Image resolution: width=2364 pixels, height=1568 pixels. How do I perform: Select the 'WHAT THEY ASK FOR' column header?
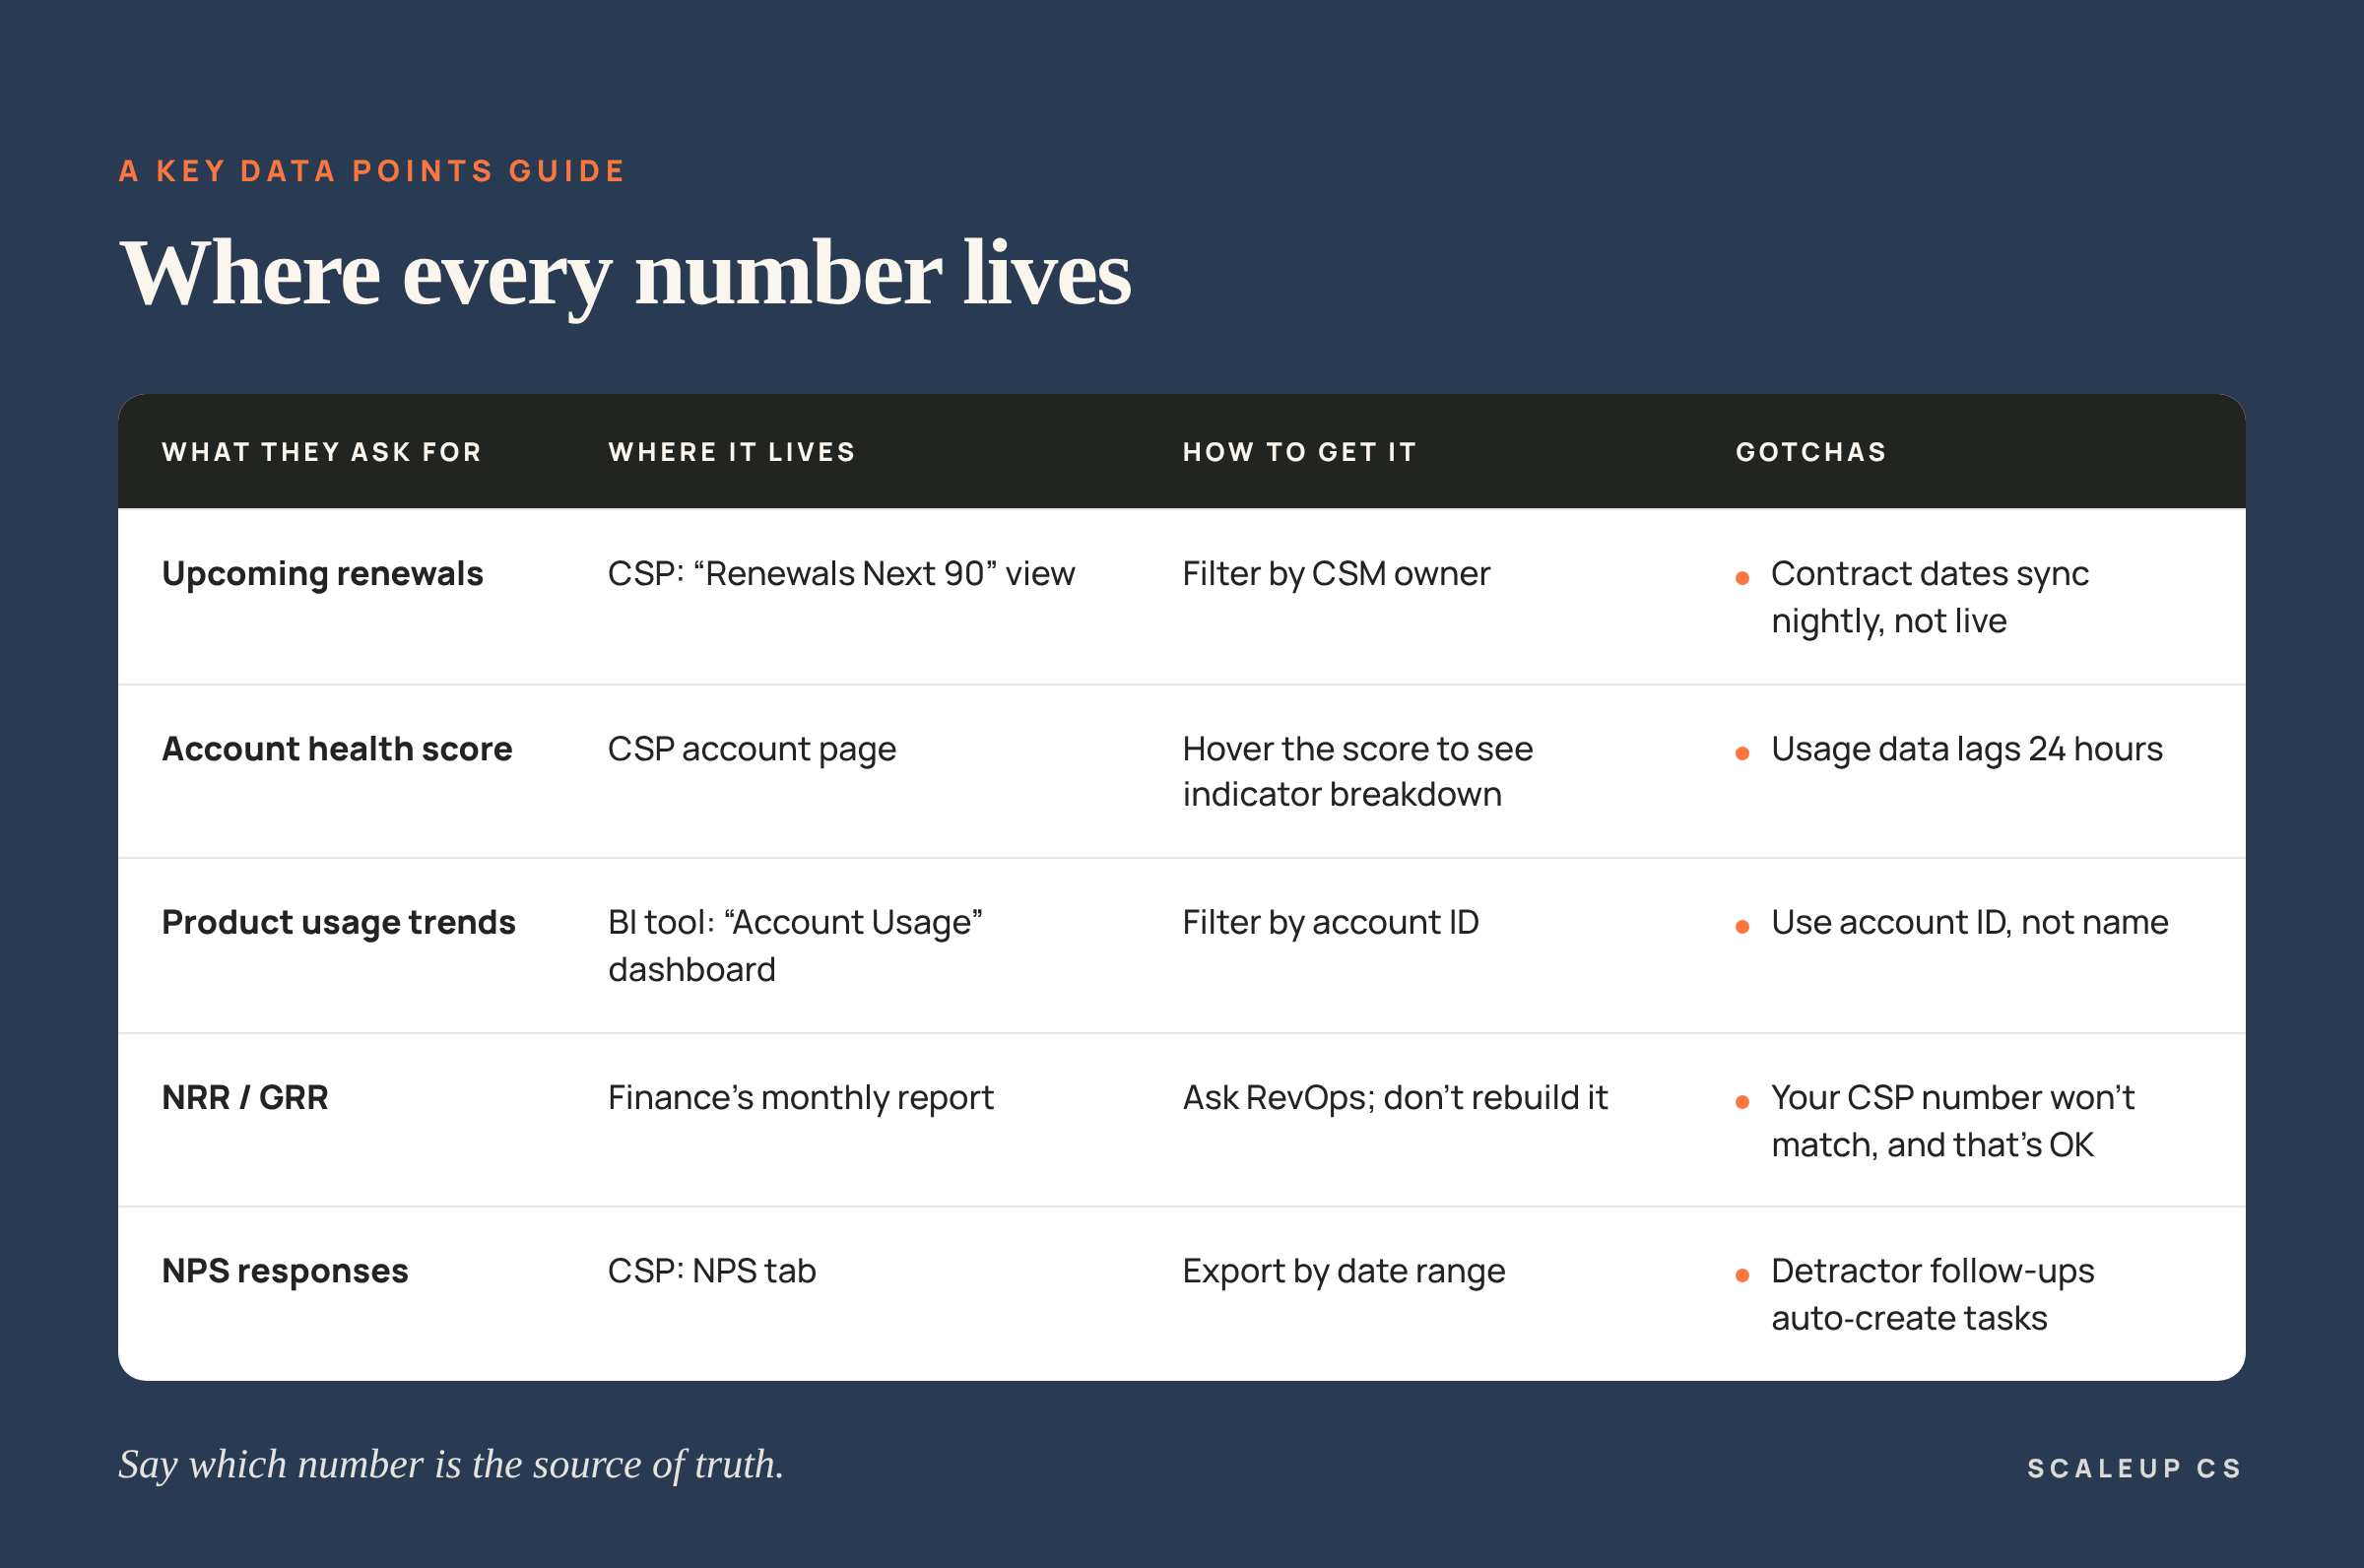pos(322,452)
